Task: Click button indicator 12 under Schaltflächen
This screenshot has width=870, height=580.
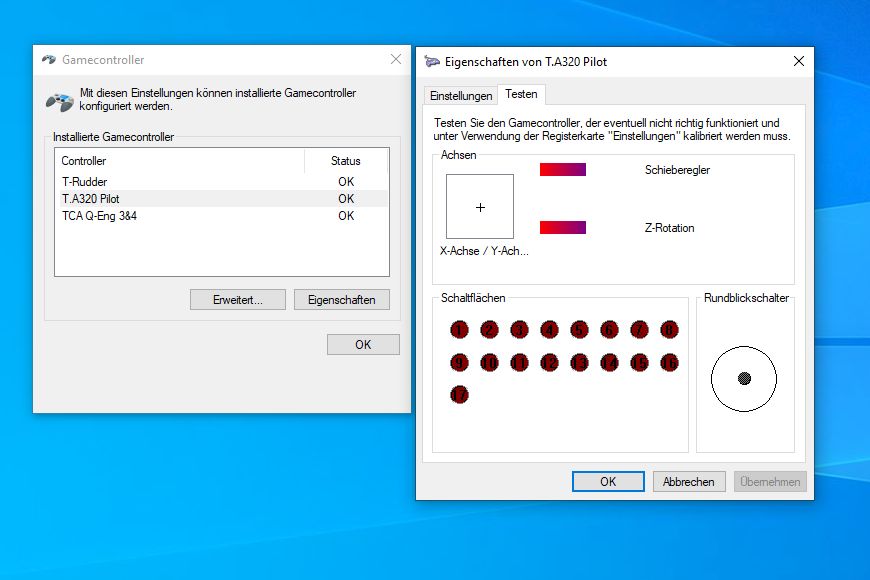Action: coord(549,362)
